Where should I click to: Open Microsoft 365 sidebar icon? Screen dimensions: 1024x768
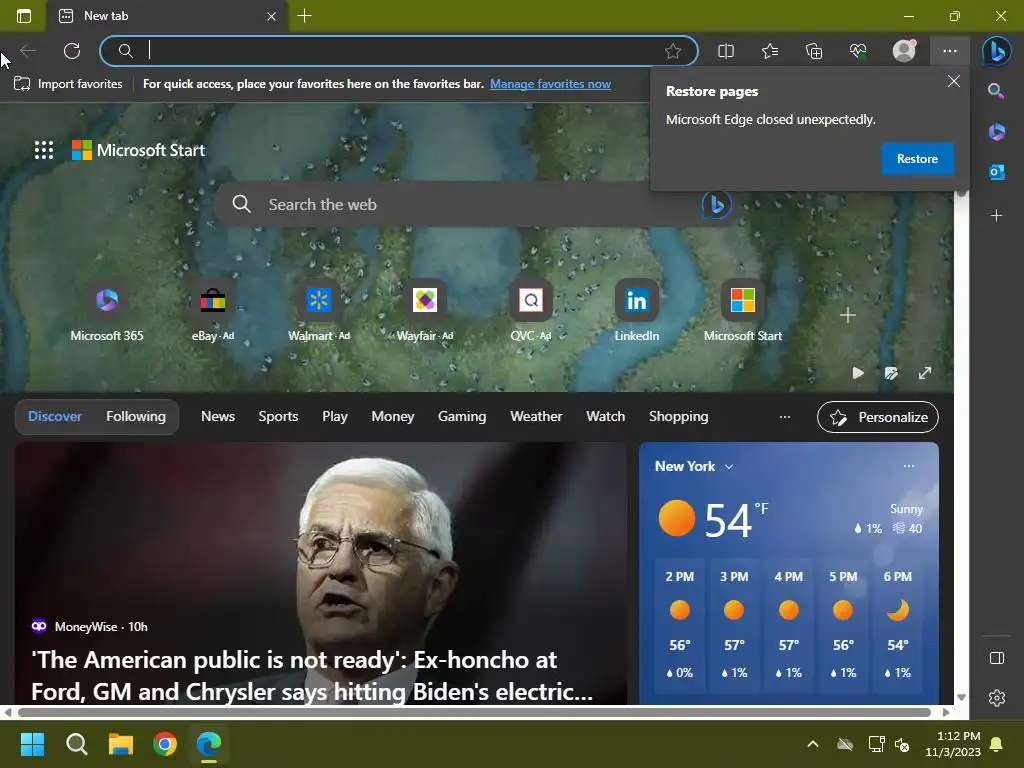pyautogui.click(x=997, y=132)
